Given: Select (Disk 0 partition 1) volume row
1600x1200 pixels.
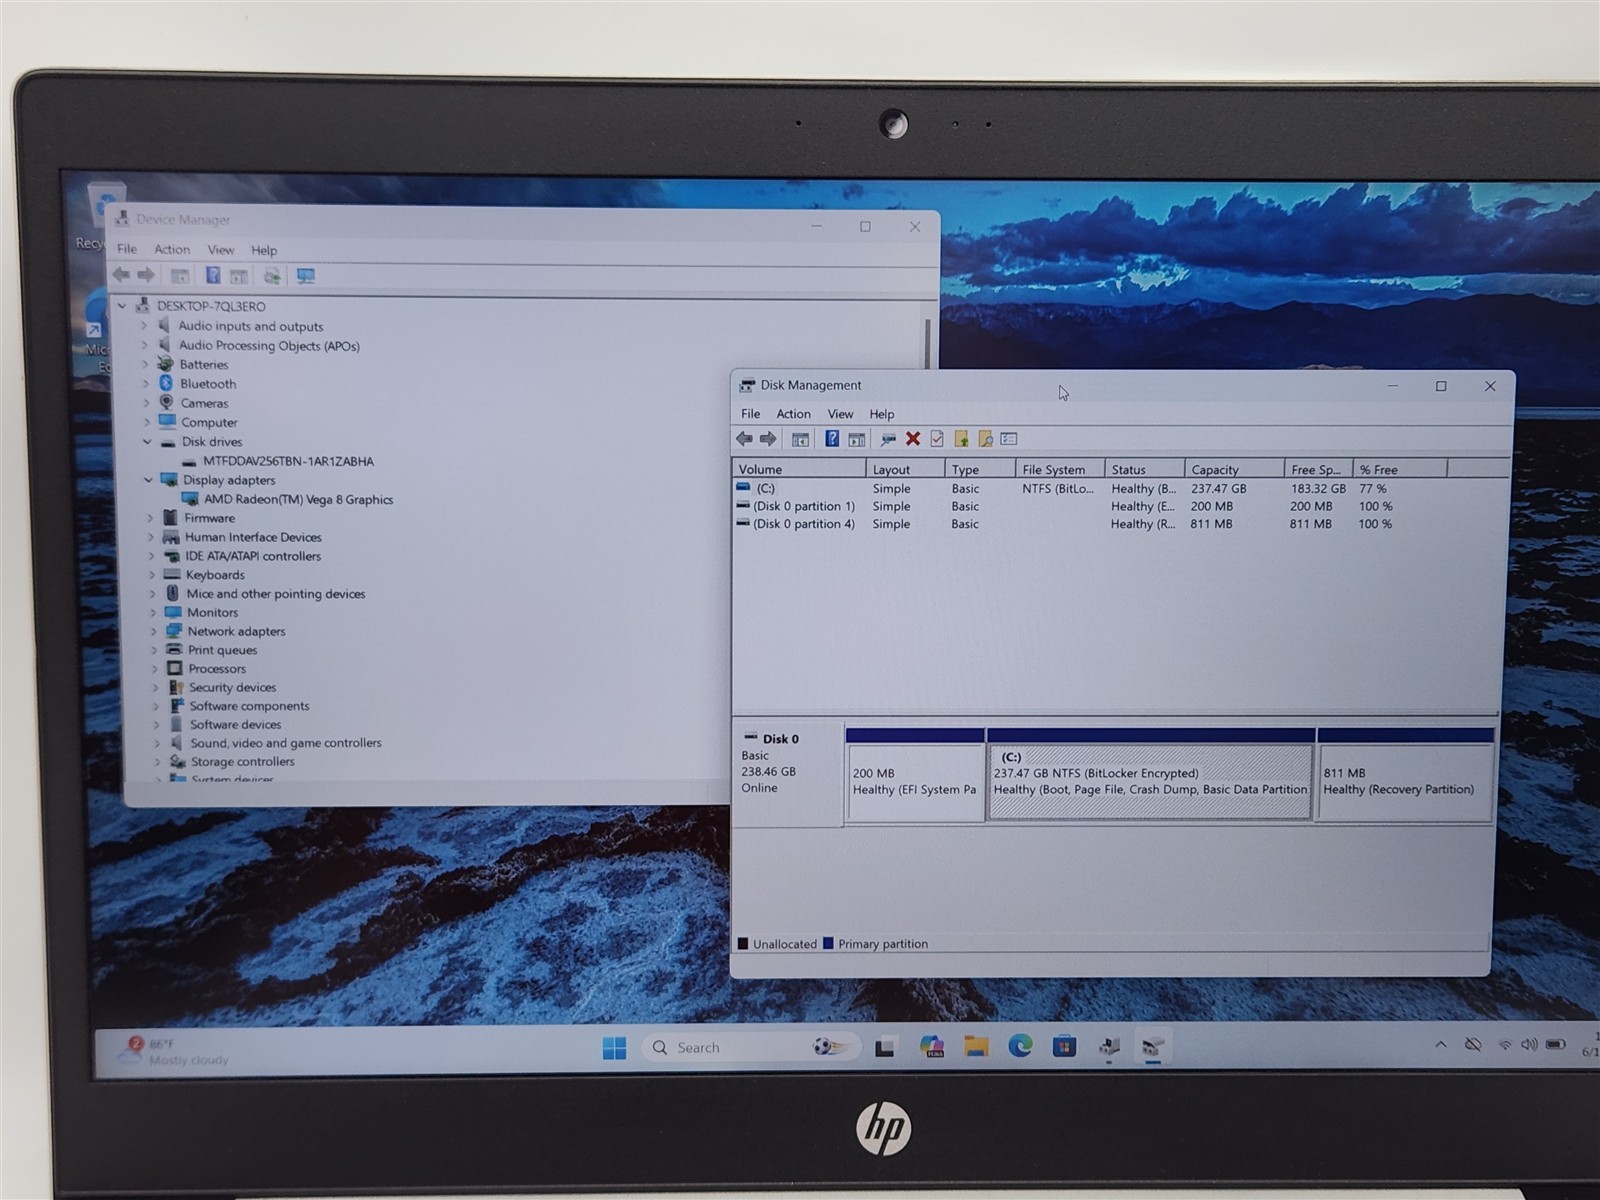Looking at the screenshot, I should [x=1065, y=506].
